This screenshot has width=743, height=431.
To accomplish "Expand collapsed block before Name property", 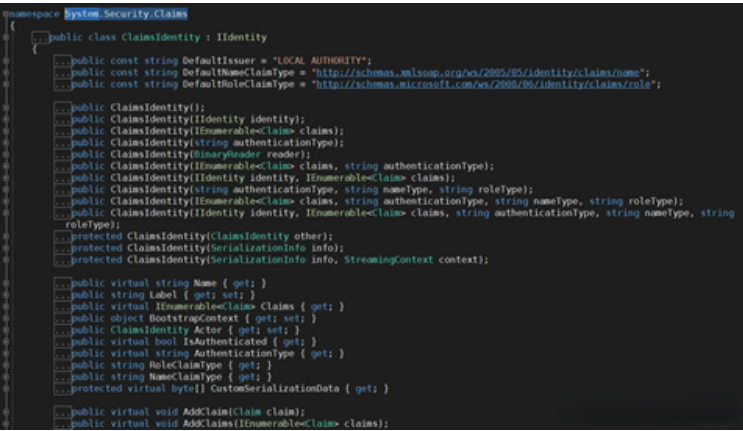I will [62, 283].
